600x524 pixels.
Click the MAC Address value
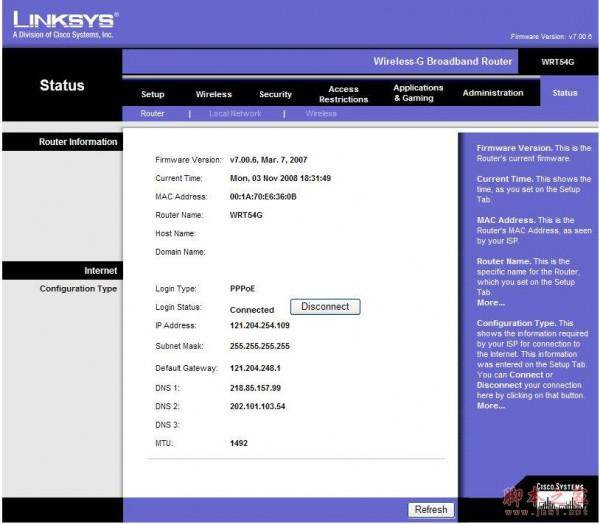pos(263,197)
